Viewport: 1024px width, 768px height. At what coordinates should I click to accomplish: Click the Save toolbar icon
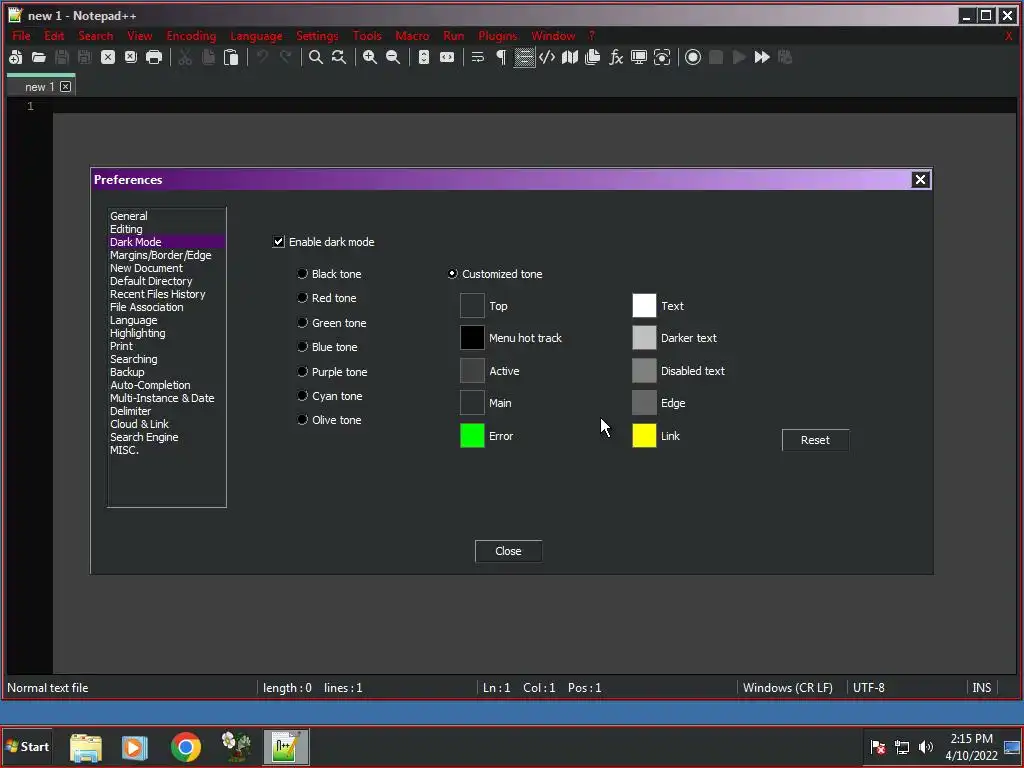[62, 57]
